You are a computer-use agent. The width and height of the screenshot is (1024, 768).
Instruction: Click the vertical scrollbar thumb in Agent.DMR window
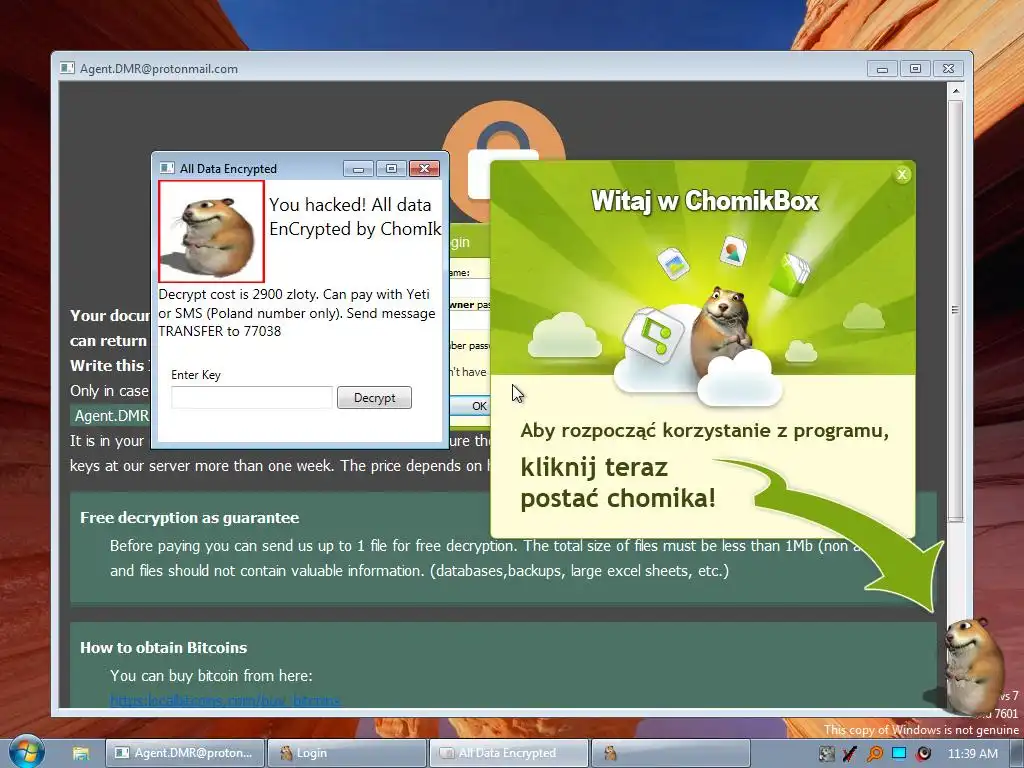click(x=955, y=310)
